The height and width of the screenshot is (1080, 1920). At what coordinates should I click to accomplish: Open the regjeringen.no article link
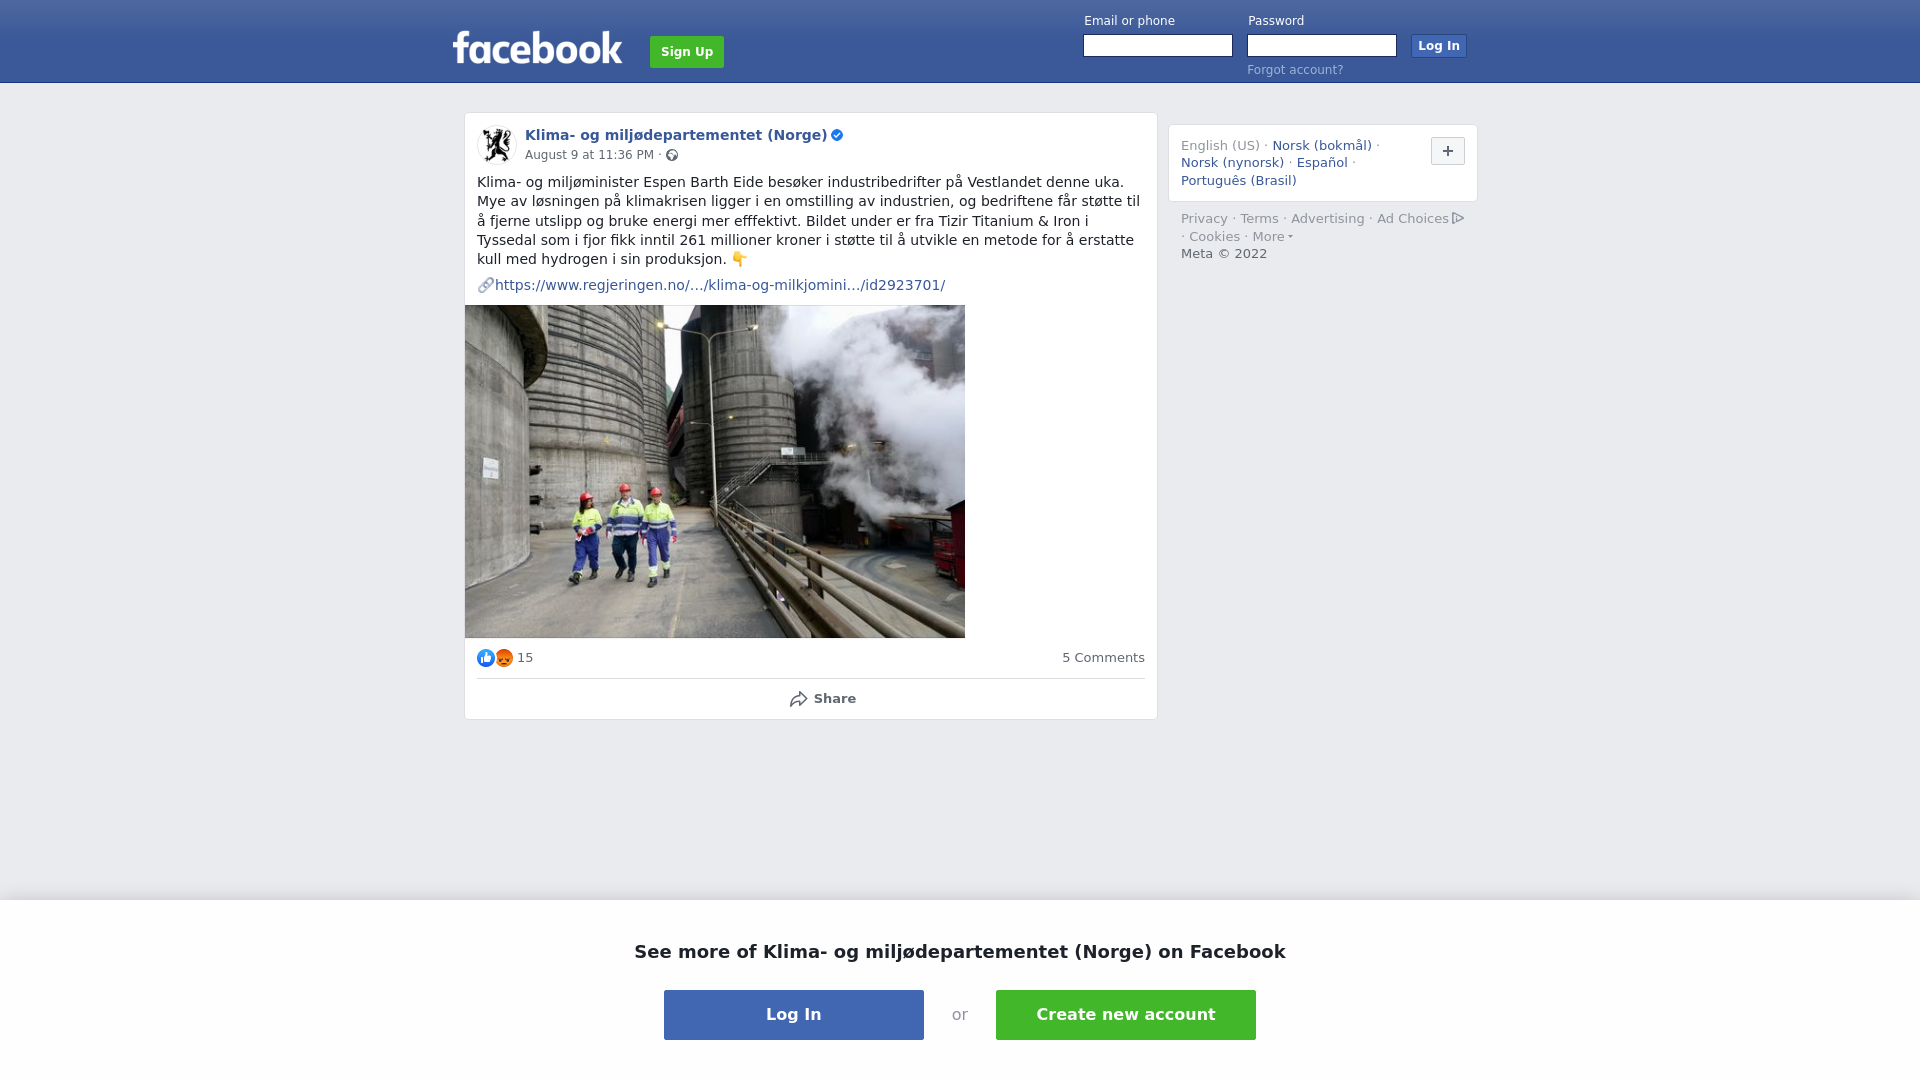(719, 285)
